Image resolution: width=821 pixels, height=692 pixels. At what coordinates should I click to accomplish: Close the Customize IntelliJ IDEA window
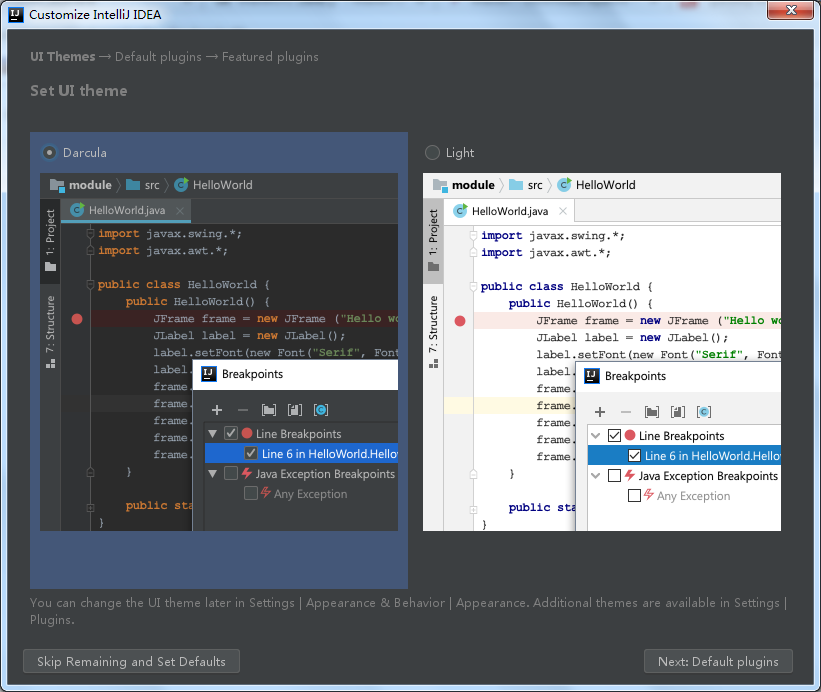(x=790, y=11)
